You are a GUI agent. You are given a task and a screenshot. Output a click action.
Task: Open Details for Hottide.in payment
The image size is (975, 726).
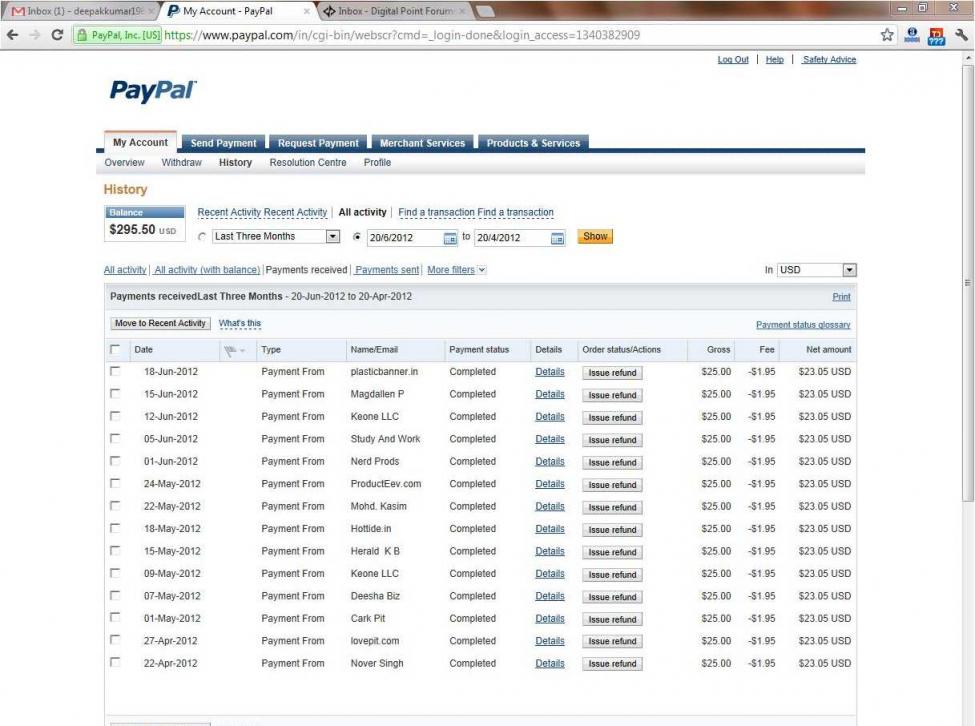pos(550,528)
